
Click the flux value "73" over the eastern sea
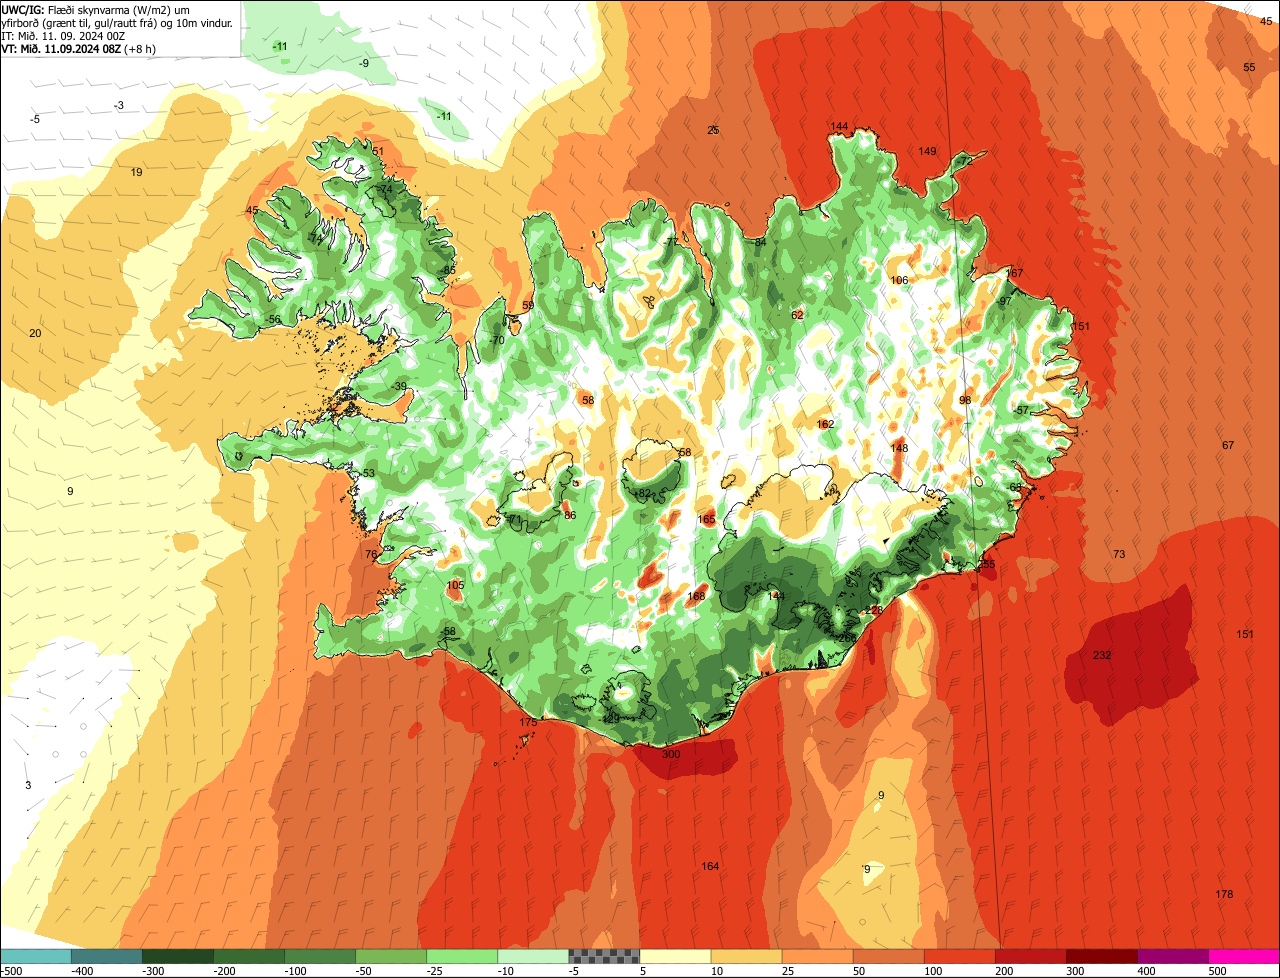pos(1119,554)
